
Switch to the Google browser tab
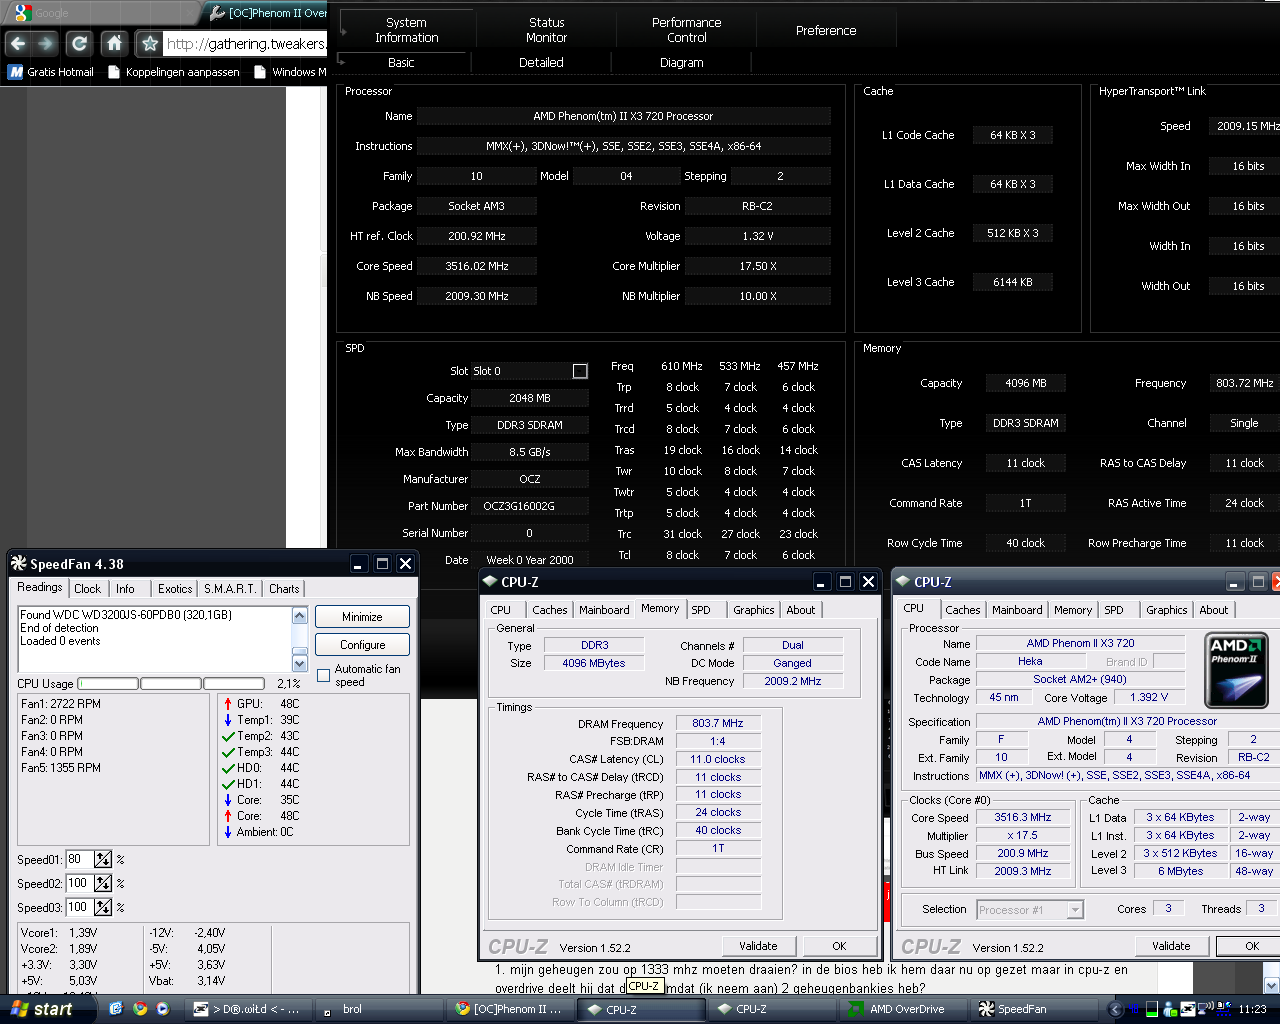pos(100,13)
